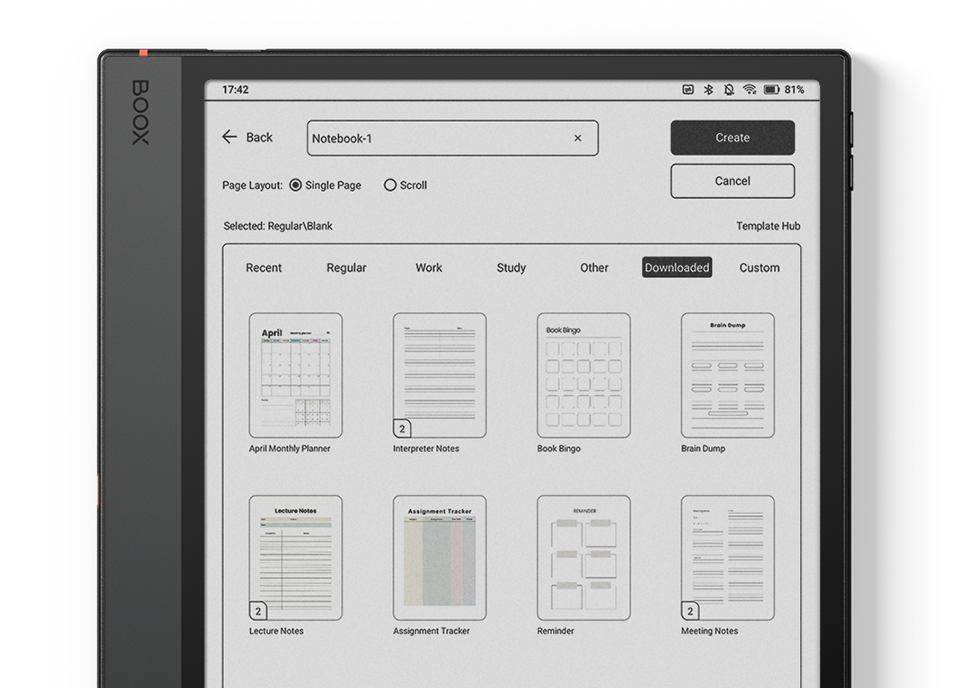Switch to the Custom tab

pos(760,267)
